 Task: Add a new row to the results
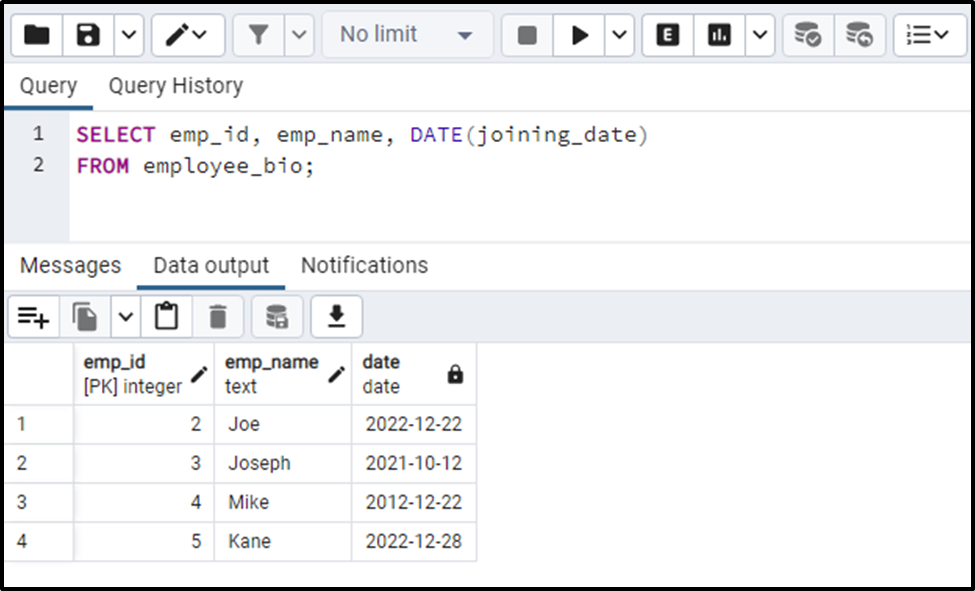[x=33, y=316]
